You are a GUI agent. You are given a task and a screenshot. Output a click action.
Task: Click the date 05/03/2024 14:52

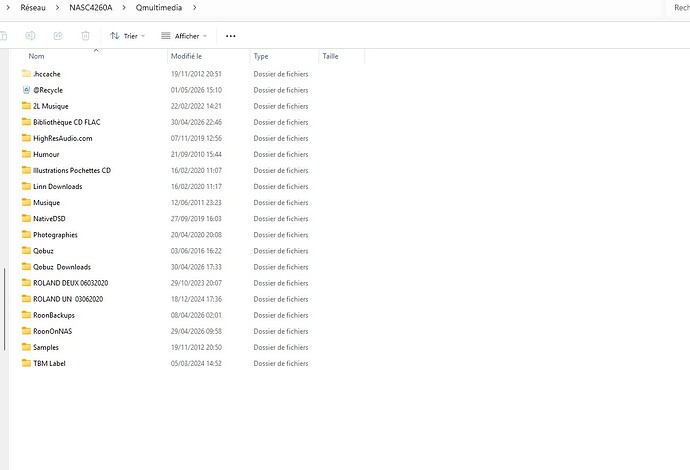196,363
